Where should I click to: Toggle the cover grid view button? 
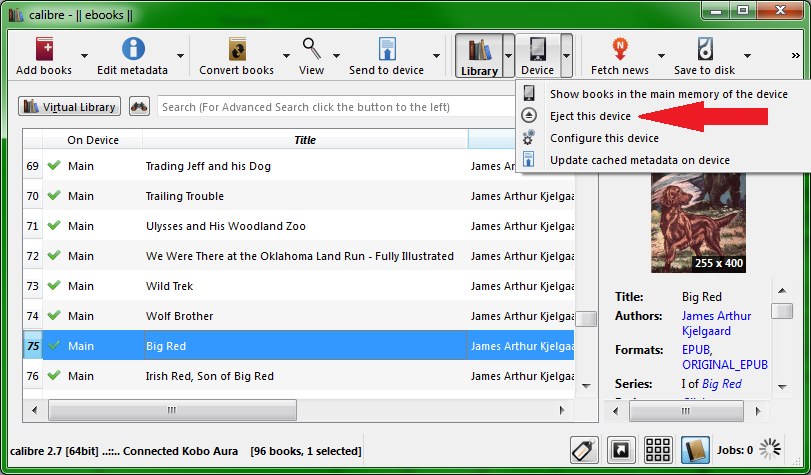(x=657, y=450)
